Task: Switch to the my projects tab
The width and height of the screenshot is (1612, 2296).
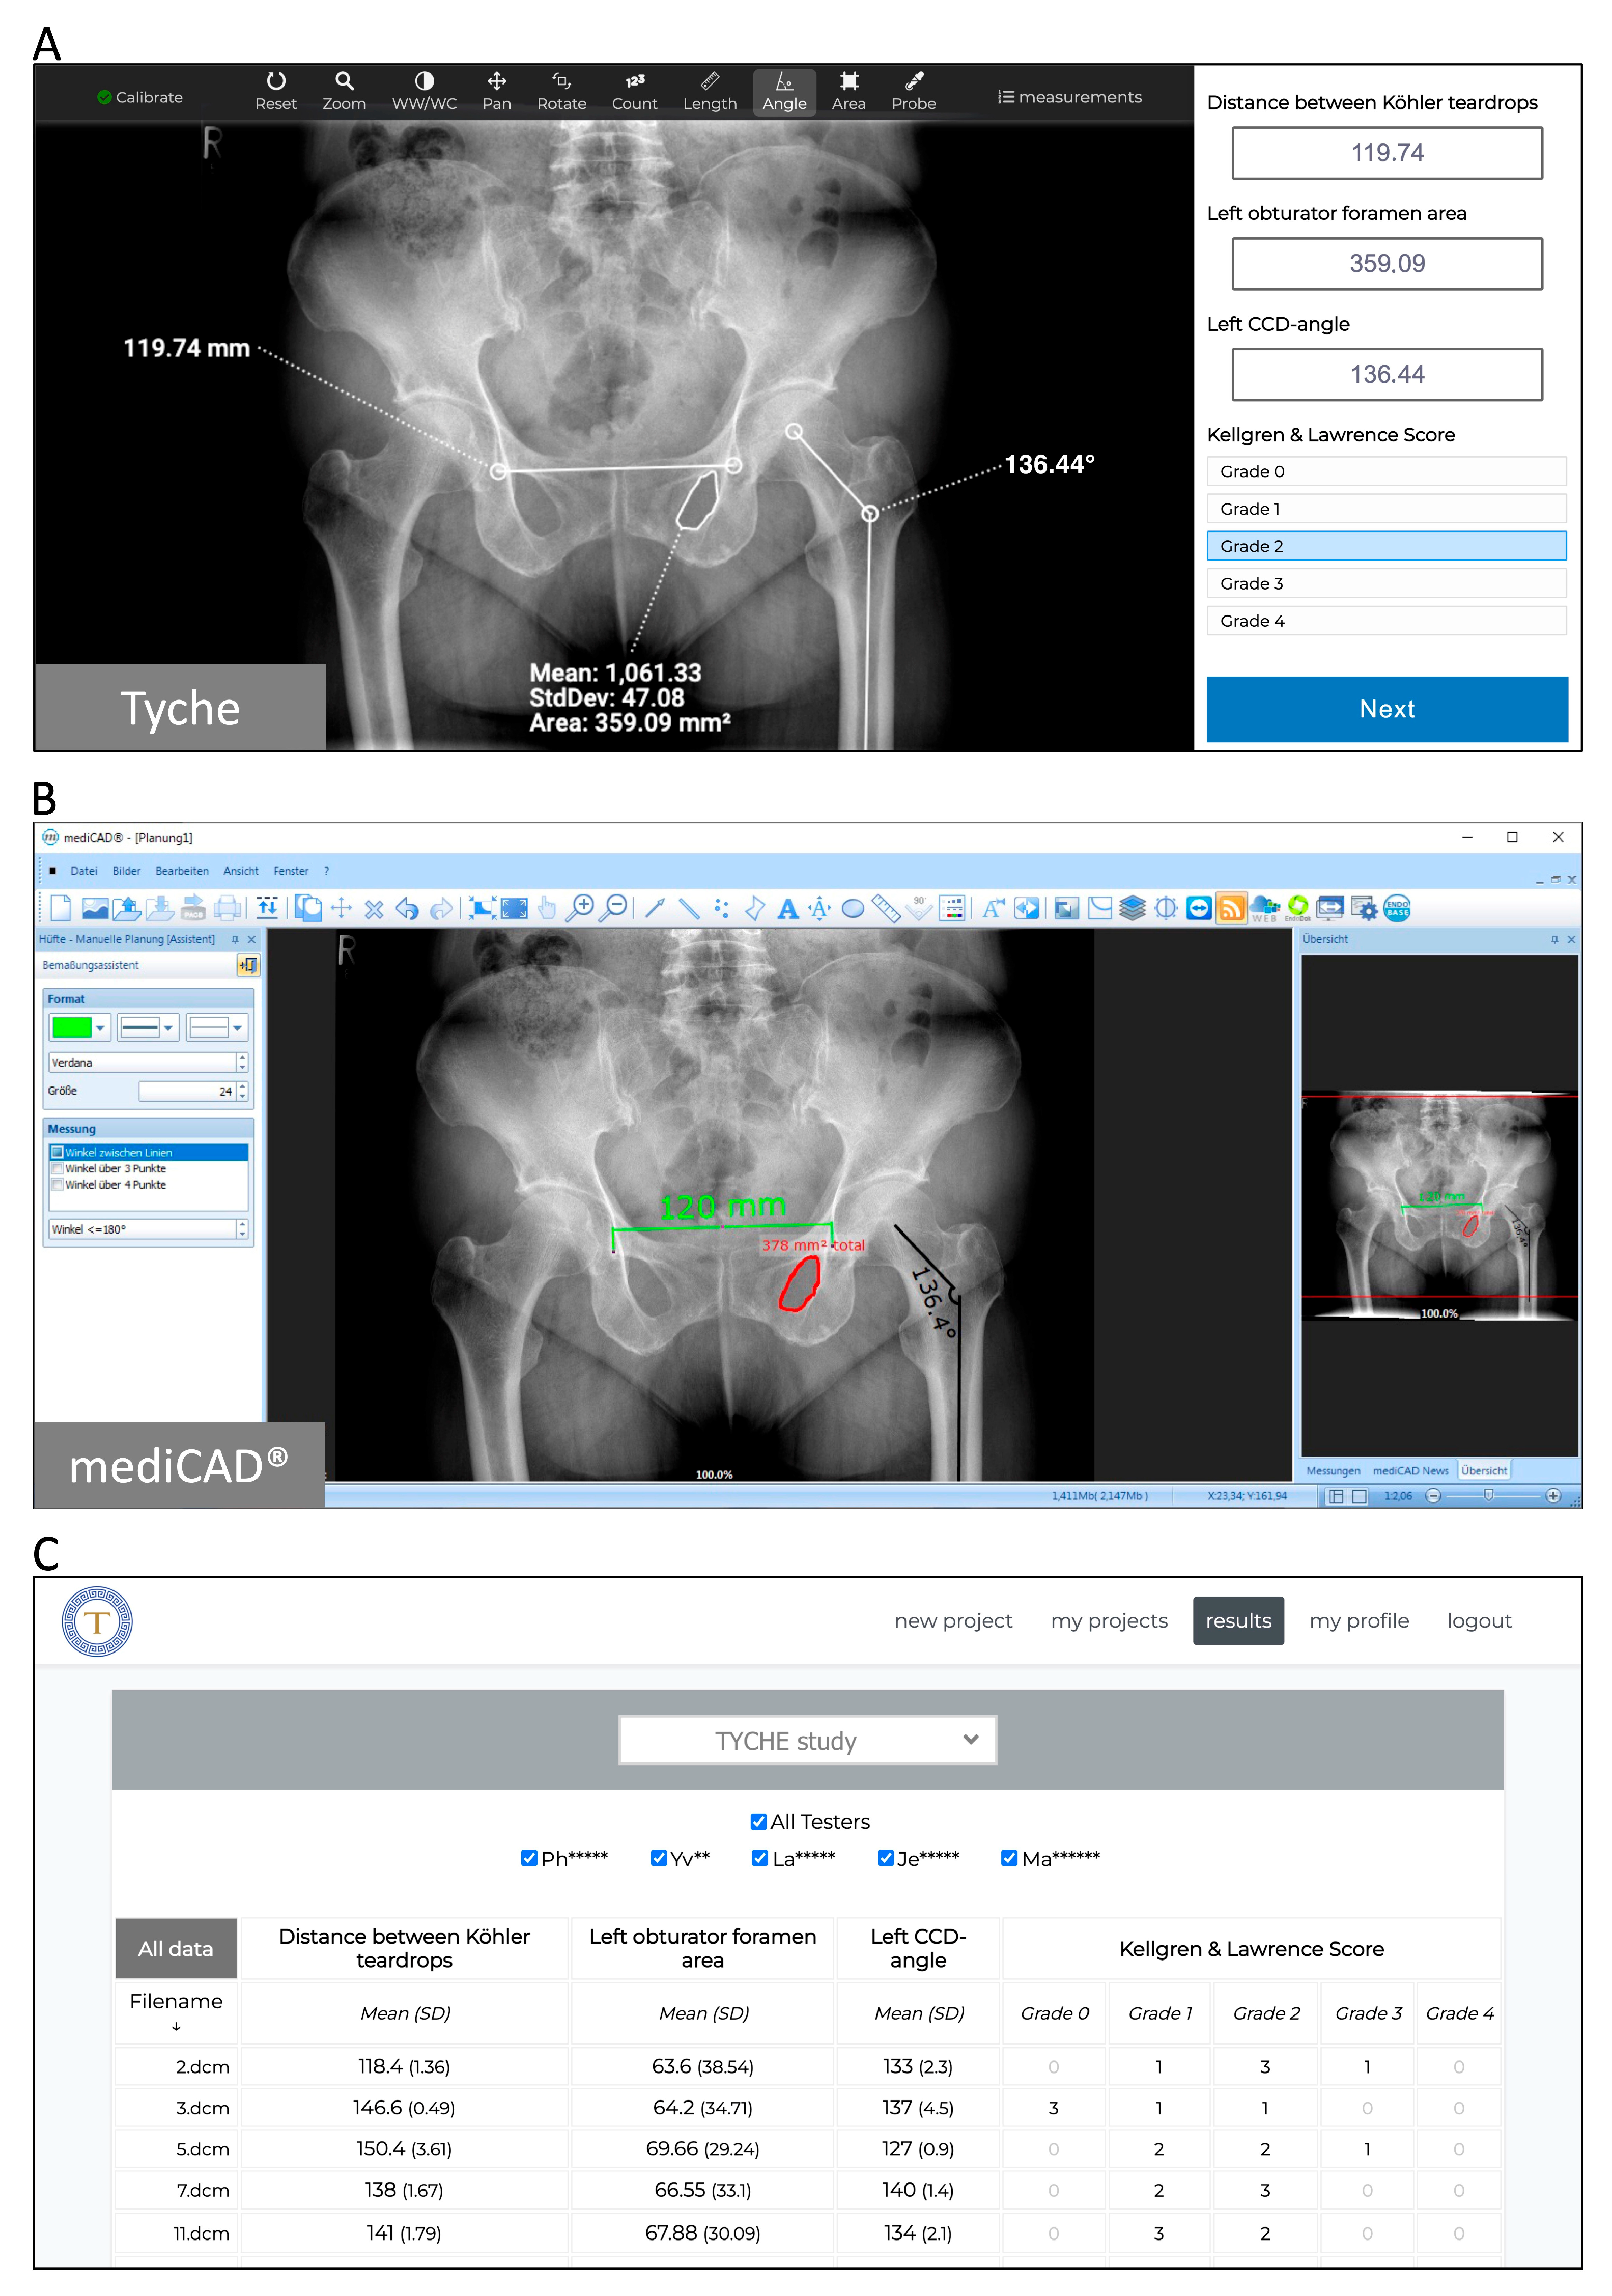Action: click(1109, 1621)
